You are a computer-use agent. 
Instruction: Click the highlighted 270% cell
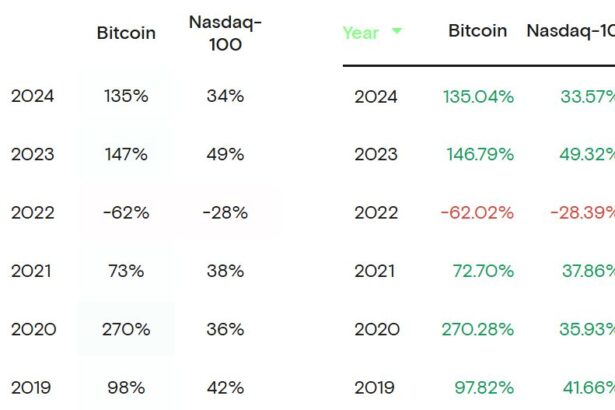click(126, 329)
